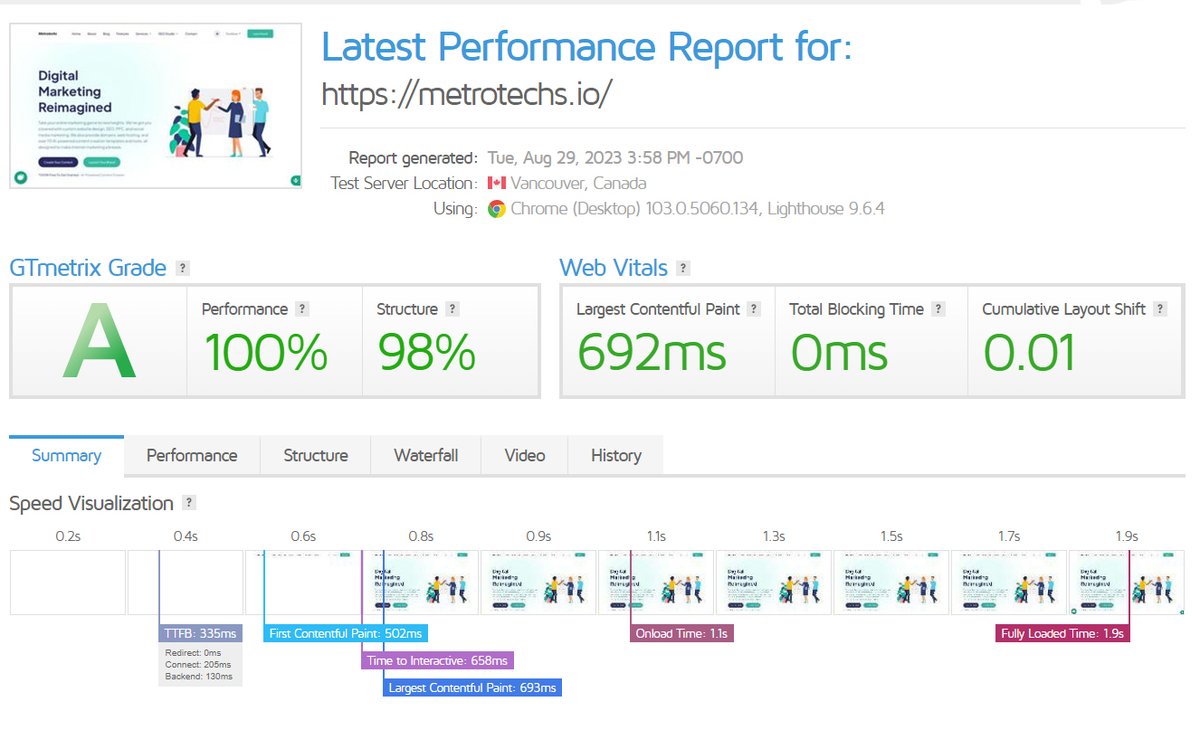Open help icon beside GTmetrix Grade heading

coord(182,268)
